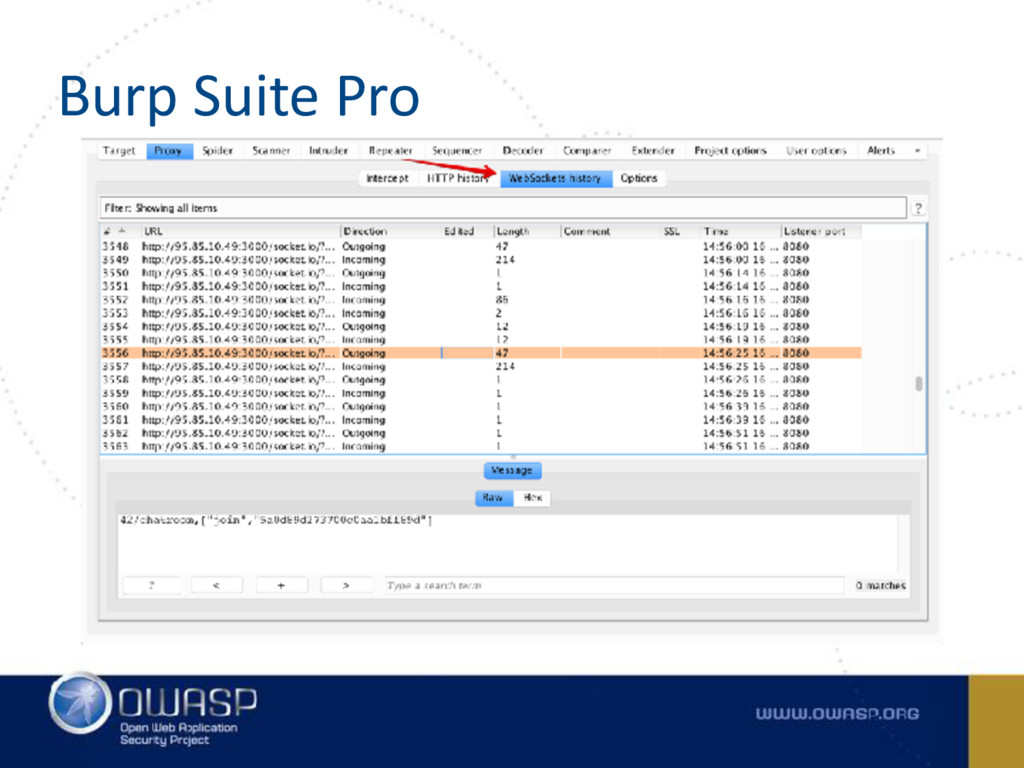The image size is (1024, 768).
Task: Select history row 3562
Action: tap(481, 433)
